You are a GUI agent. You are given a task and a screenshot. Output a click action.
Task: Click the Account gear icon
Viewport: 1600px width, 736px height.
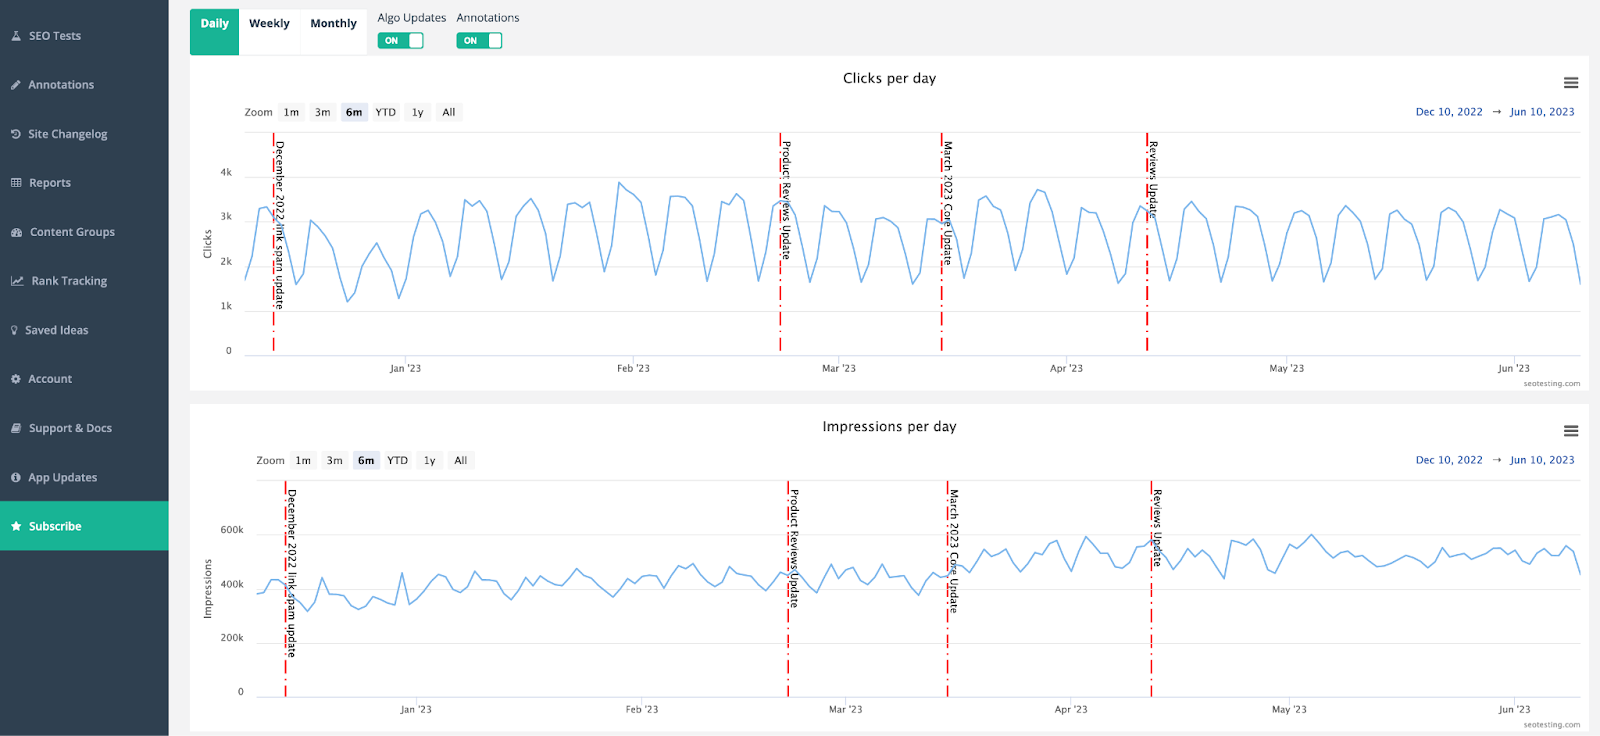point(16,379)
